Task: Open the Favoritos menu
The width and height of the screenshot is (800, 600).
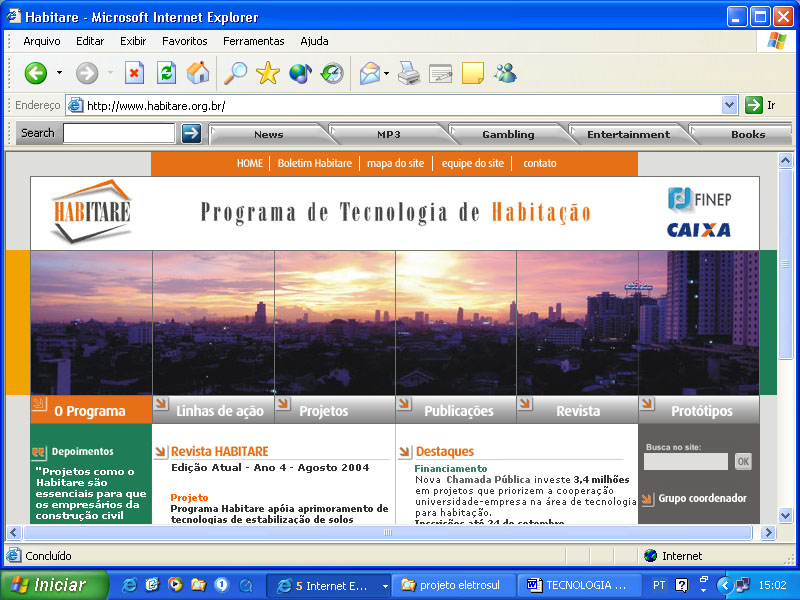Action: pos(185,41)
